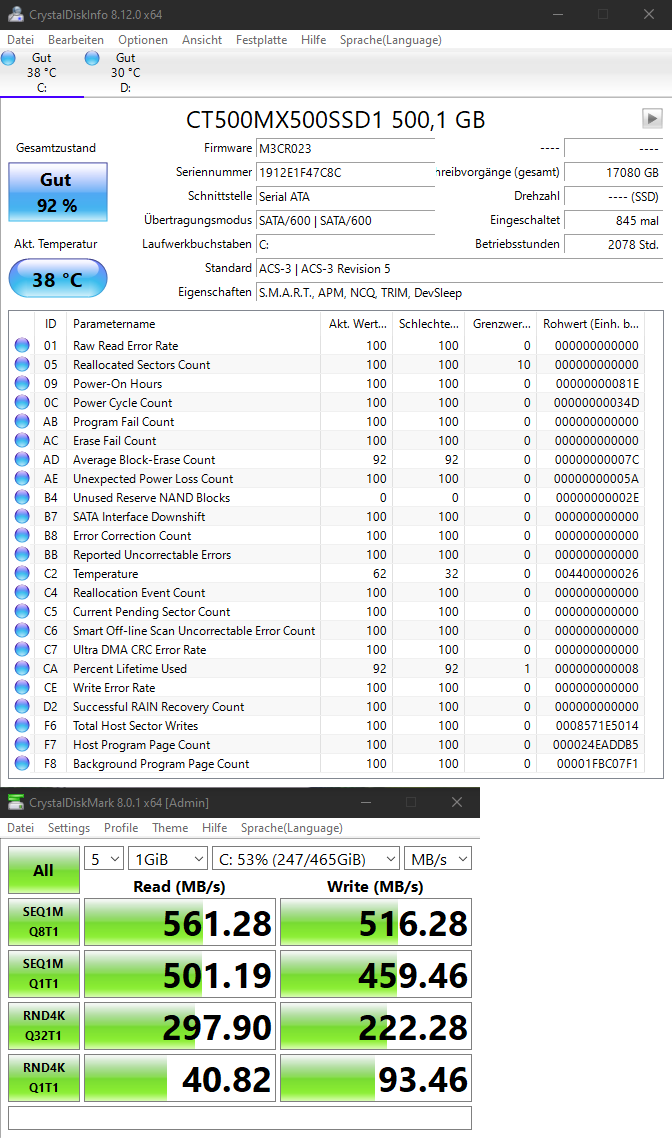Screen dimensions: 672x1138
Task: Open Bearbeiten menu in CrystalDiskInfo
Action: pyautogui.click(x=75, y=40)
